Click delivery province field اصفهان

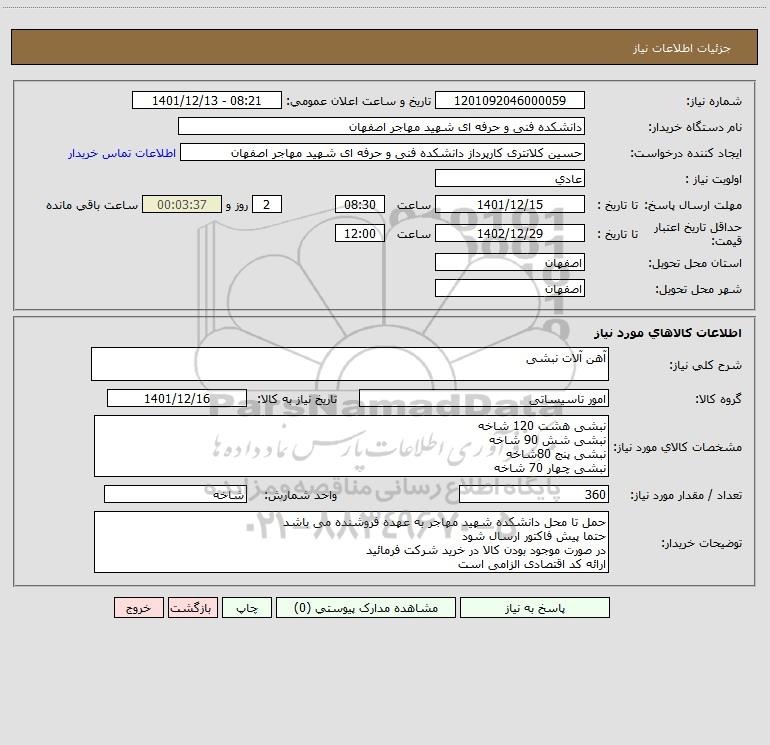(510, 262)
